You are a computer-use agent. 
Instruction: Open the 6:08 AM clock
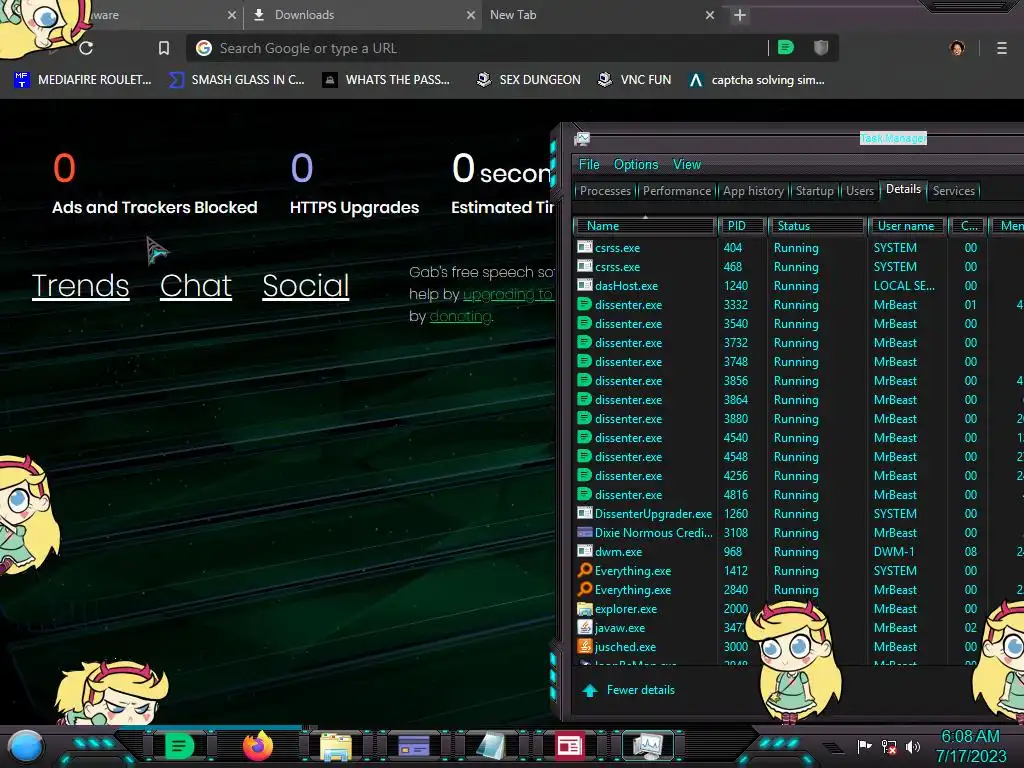[x=970, y=737]
